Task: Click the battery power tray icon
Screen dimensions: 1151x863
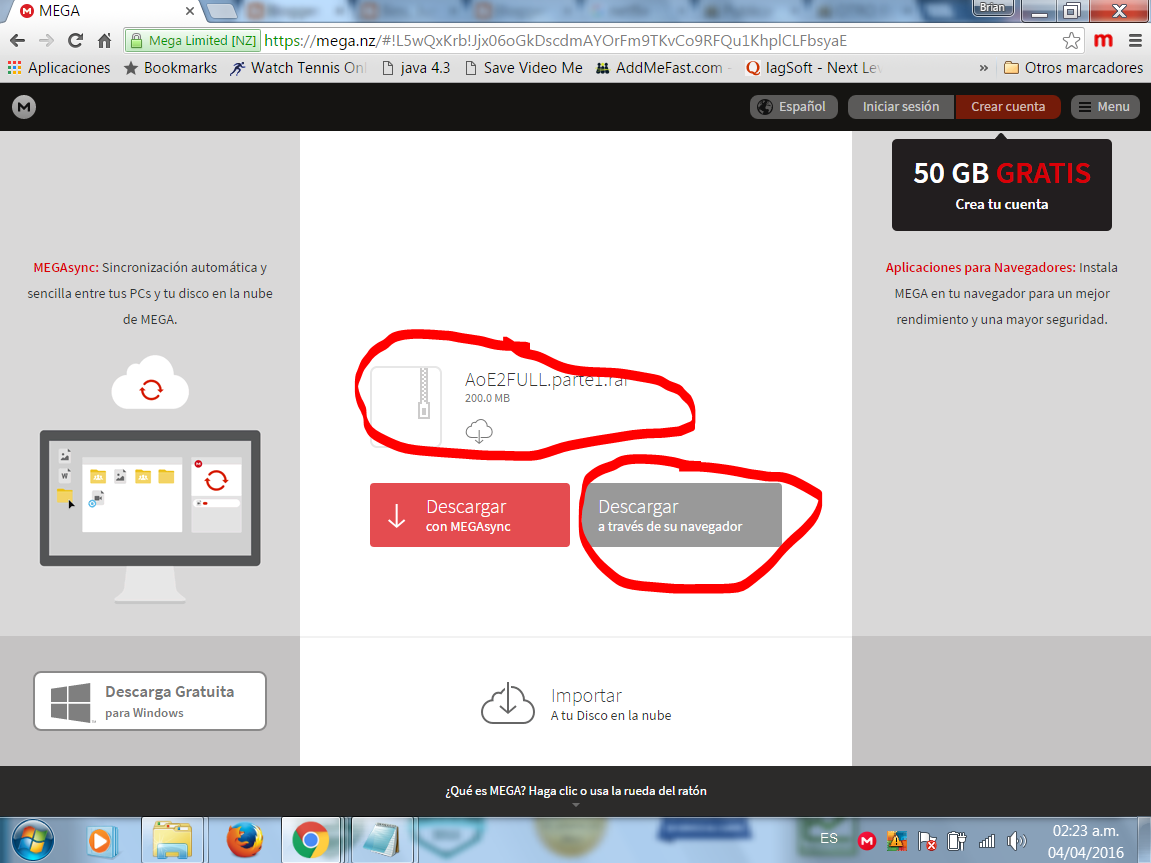Action: 956,841
